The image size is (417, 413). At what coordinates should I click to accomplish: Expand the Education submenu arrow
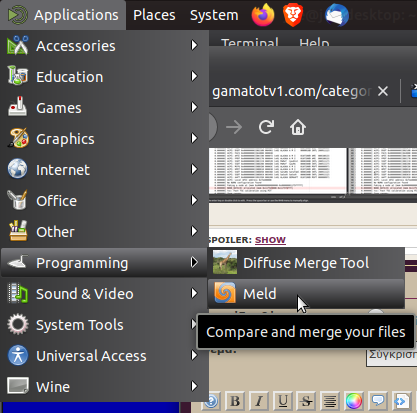[194, 76]
